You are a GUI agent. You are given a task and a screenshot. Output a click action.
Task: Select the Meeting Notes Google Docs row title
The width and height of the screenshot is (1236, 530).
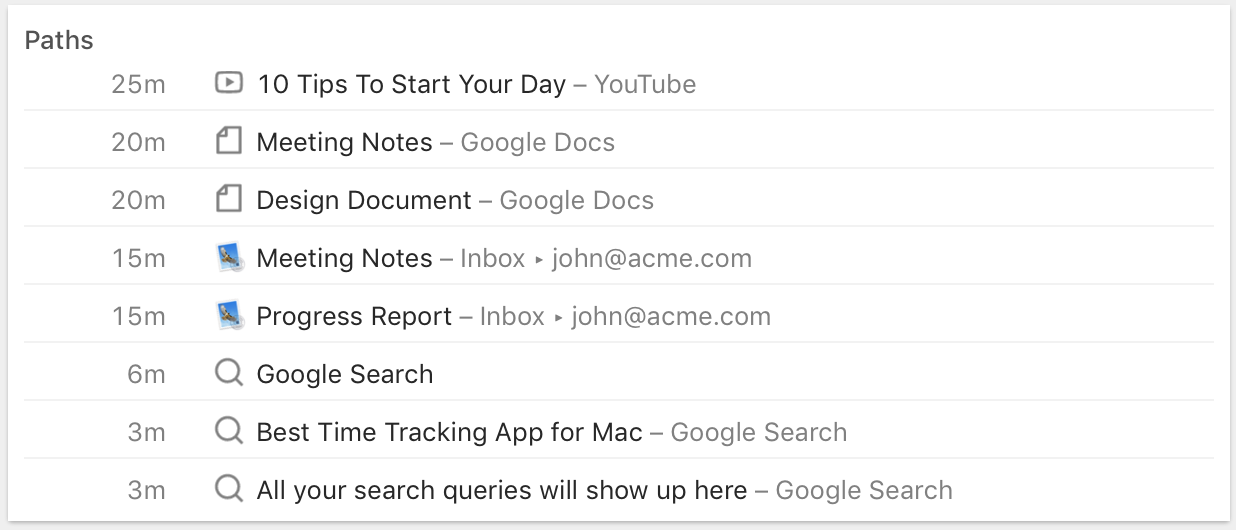[344, 142]
